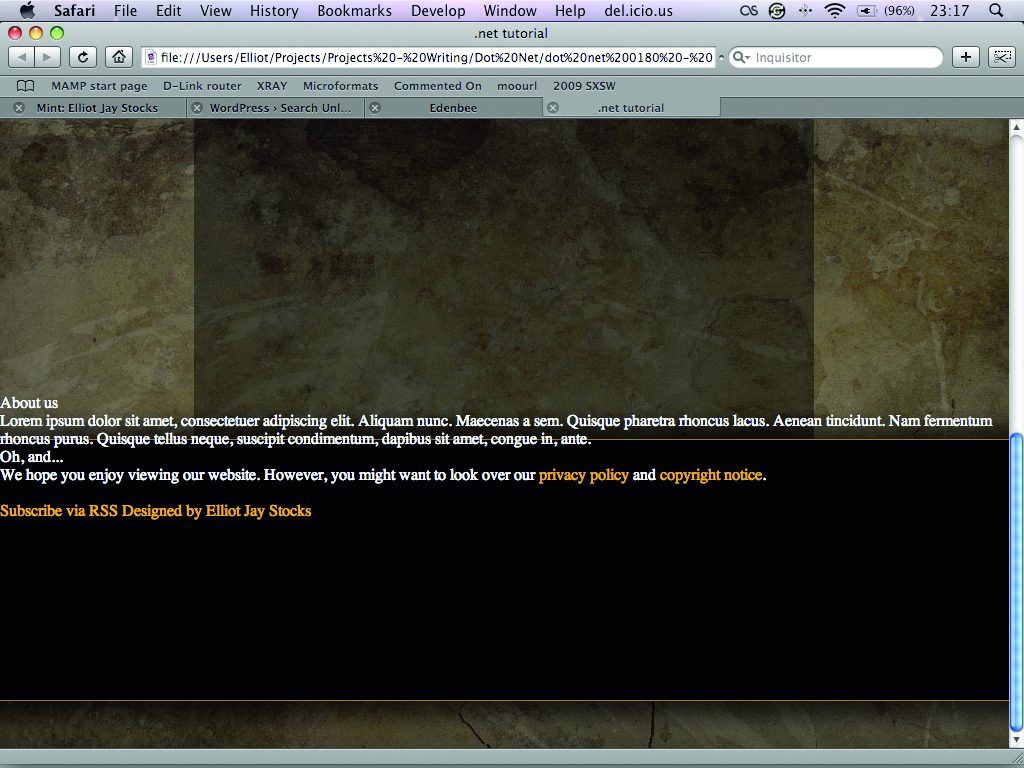Open Spotlight search in the menu bar
This screenshot has height=768, width=1024.
tap(996, 10)
